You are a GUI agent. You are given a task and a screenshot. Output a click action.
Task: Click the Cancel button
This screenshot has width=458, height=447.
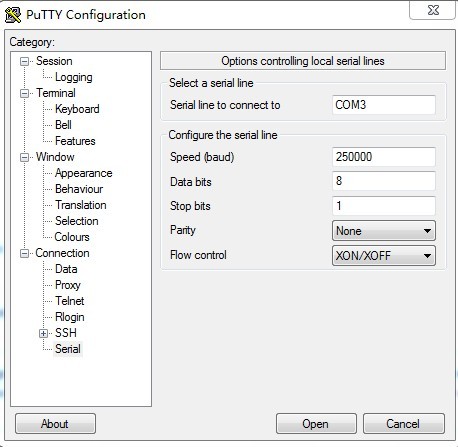tap(404, 424)
